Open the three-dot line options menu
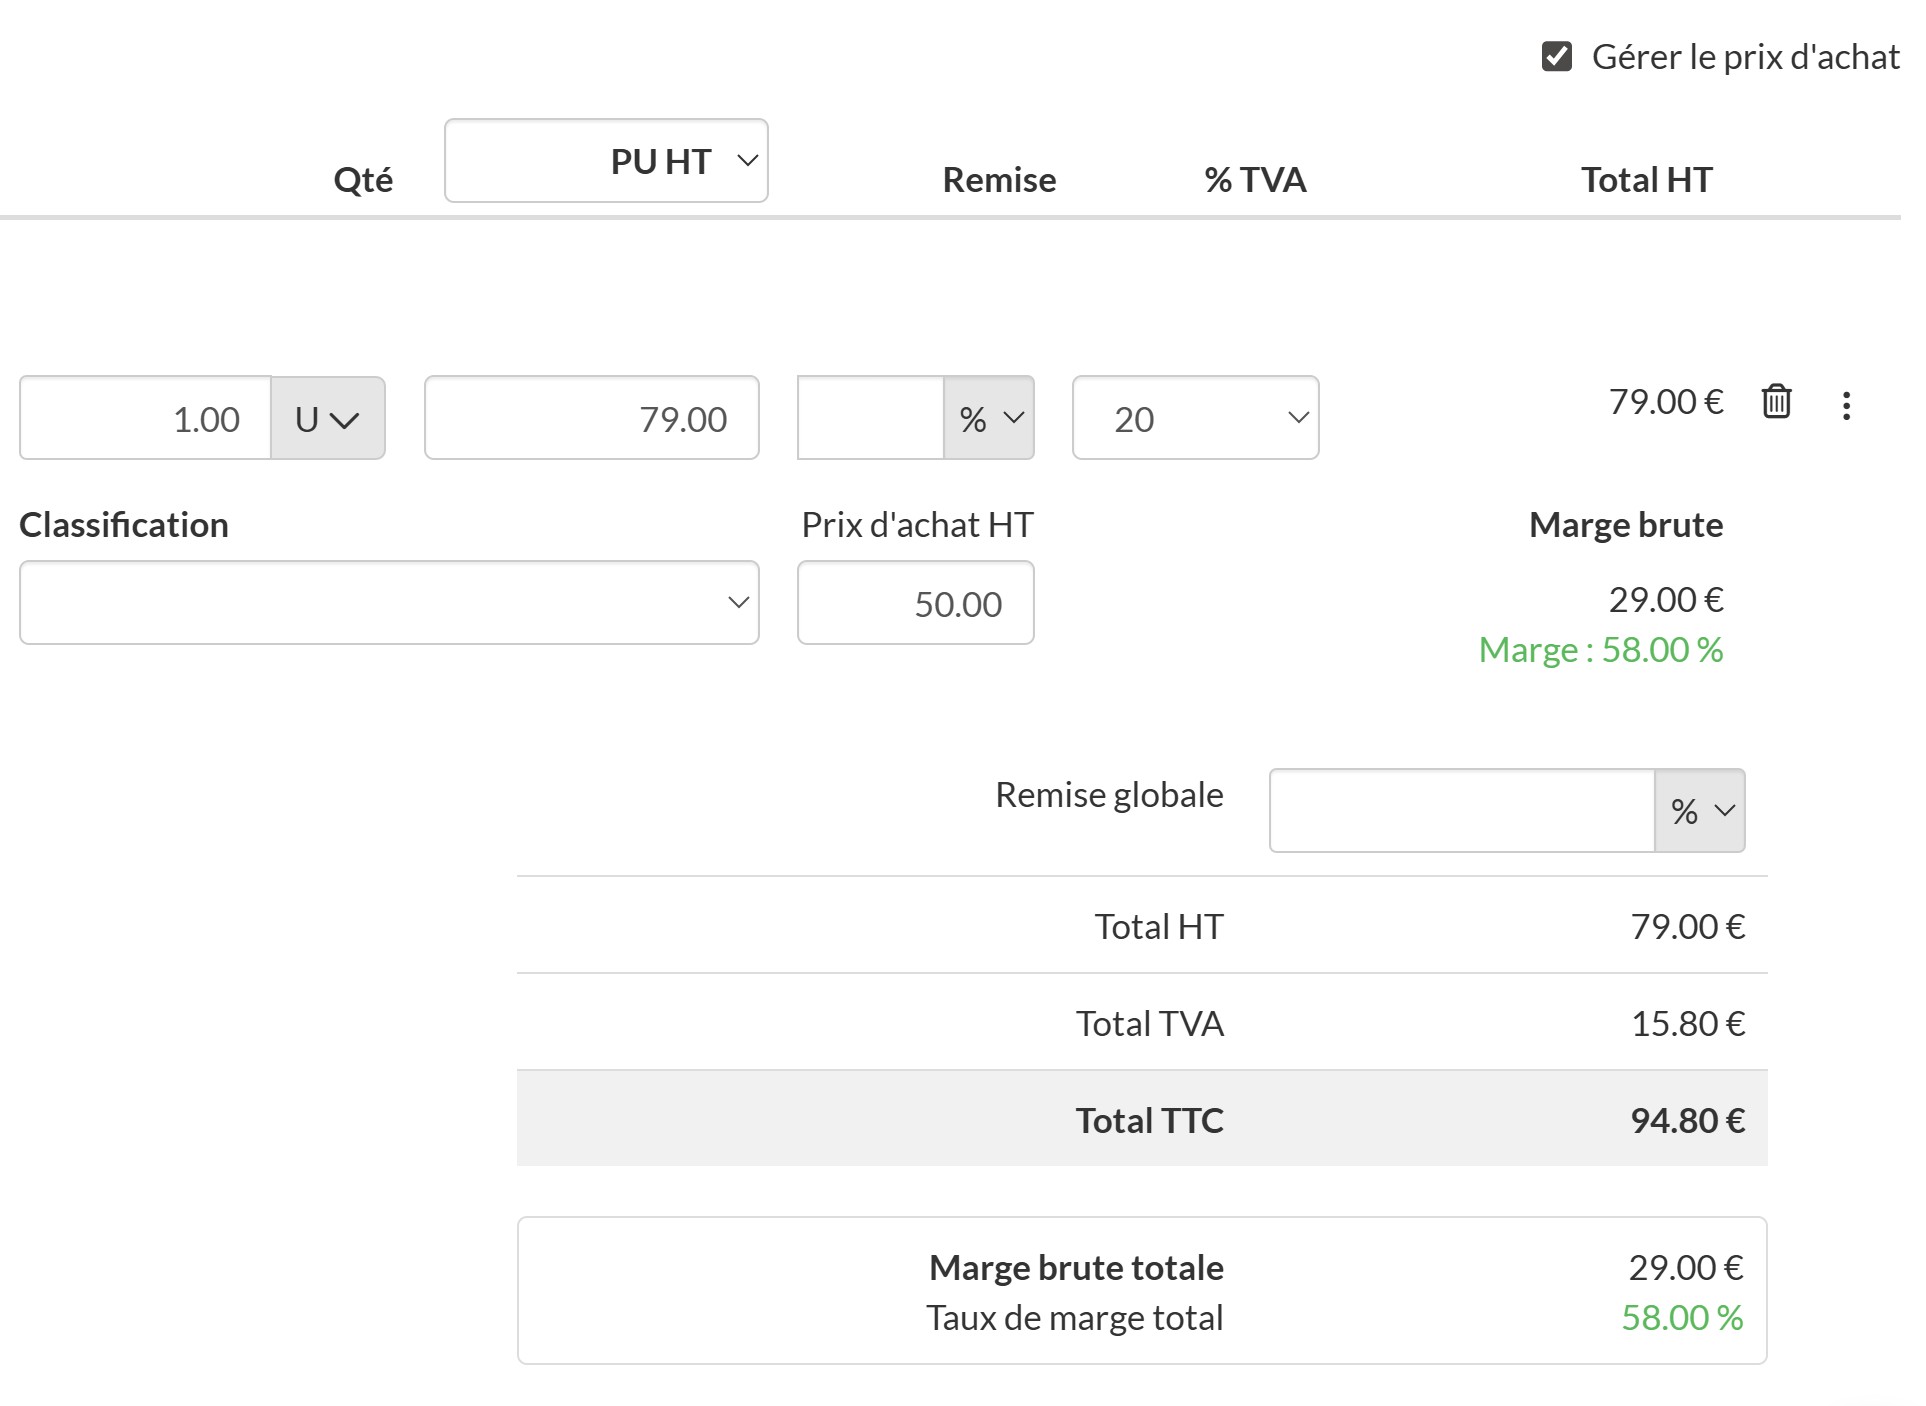Image resolution: width=1926 pixels, height=1406 pixels. 1846,405
